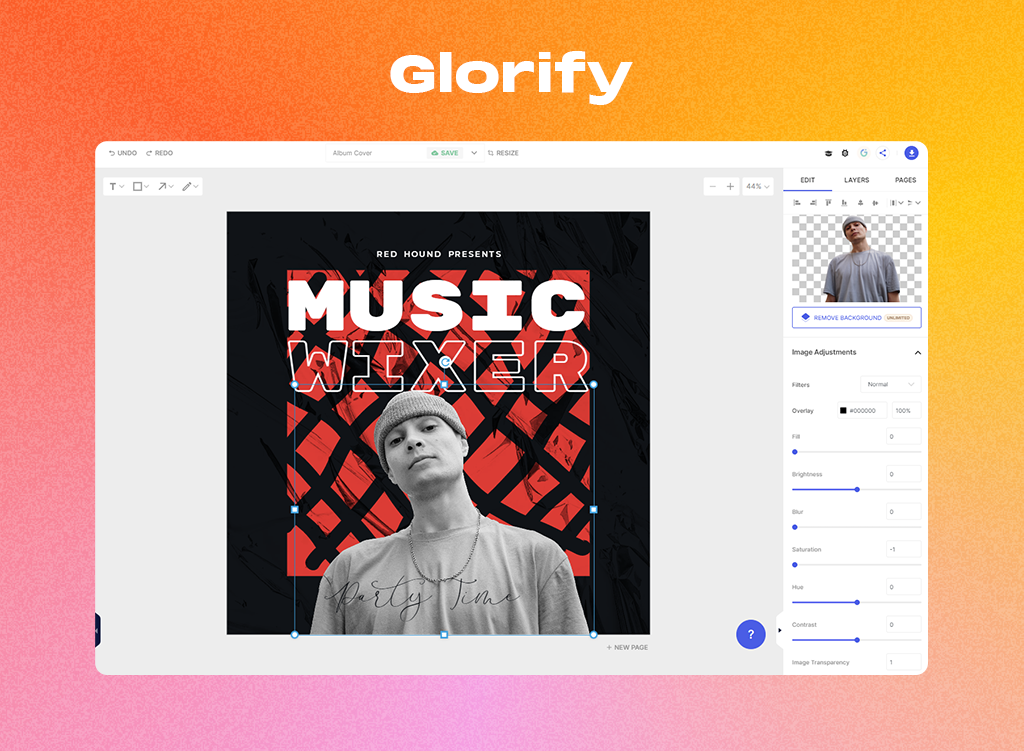Image resolution: width=1024 pixels, height=751 pixels.
Task: Click the black Overlay color swatch
Action: coord(843,411)
